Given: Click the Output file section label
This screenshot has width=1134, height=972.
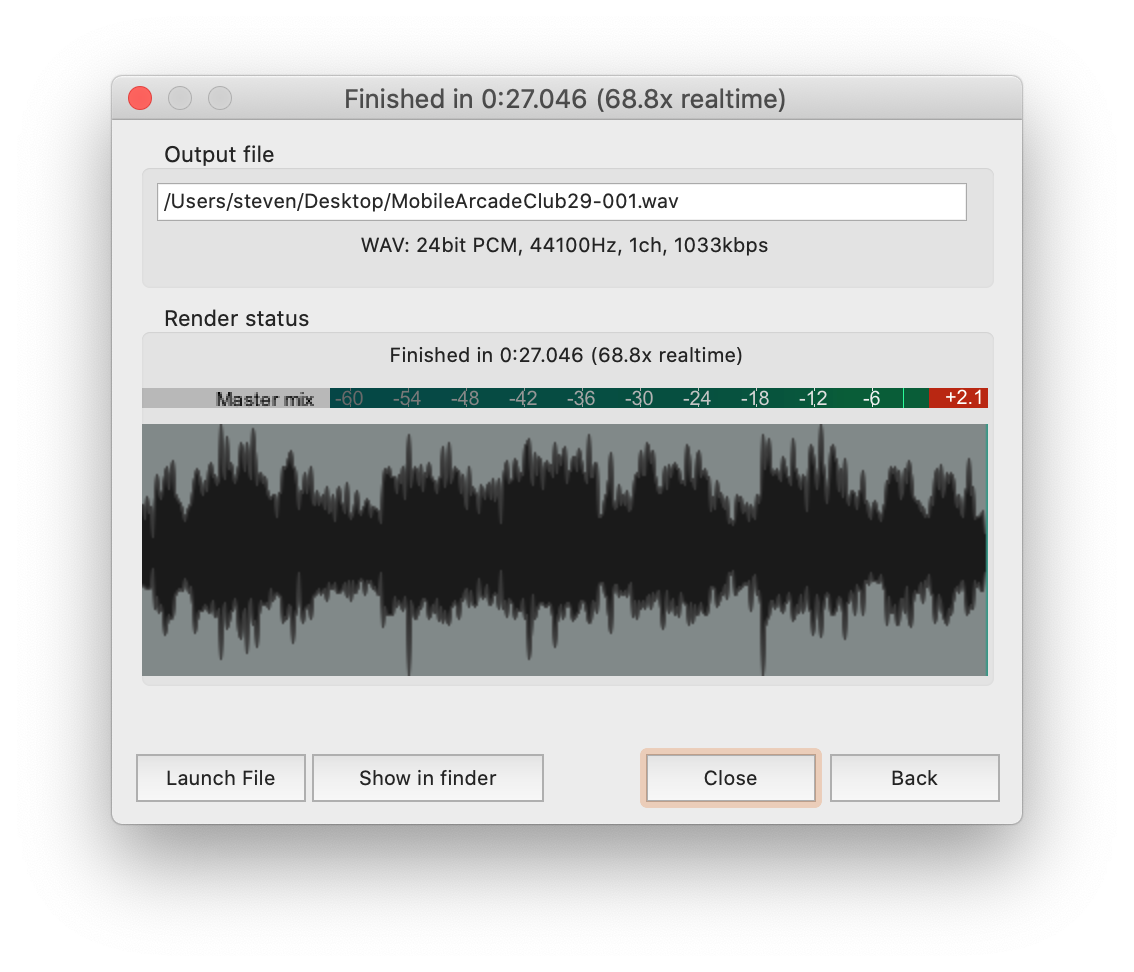Looking at the screenshot, I should pos(219,154).
